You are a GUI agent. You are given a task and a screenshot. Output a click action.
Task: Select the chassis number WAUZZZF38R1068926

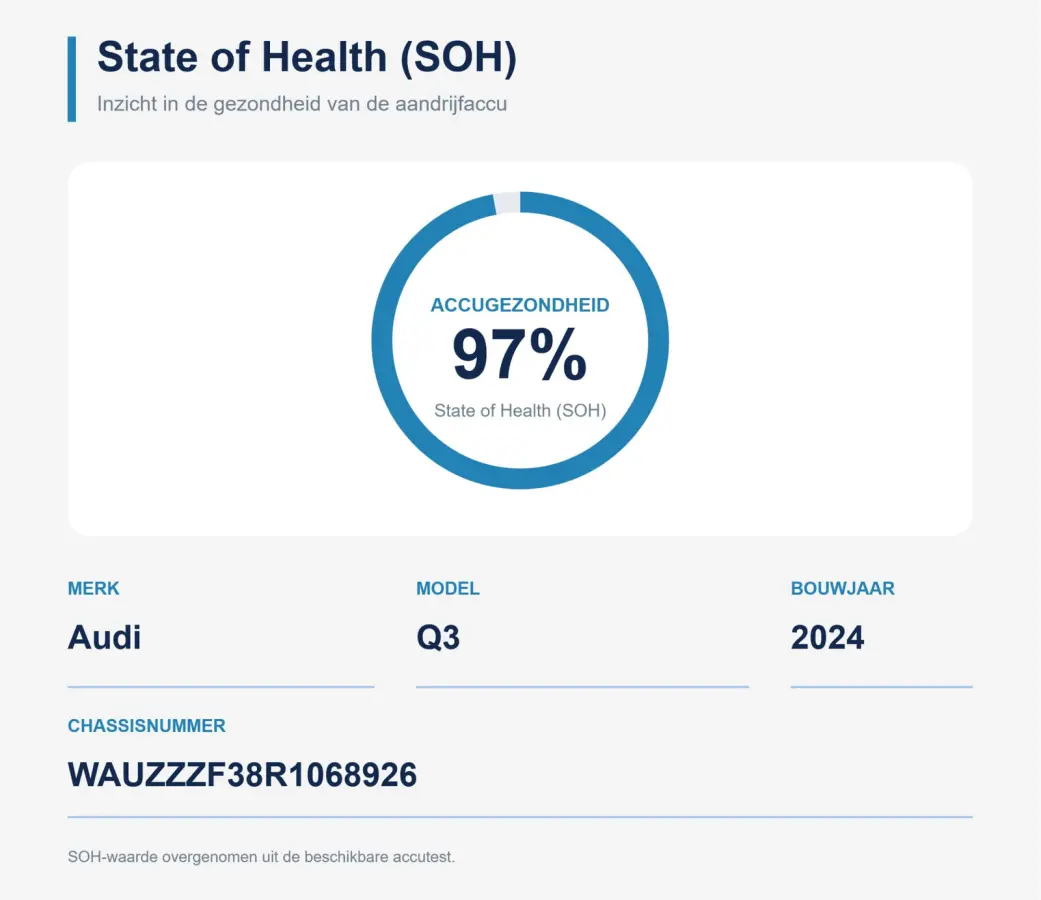(242, 775)
